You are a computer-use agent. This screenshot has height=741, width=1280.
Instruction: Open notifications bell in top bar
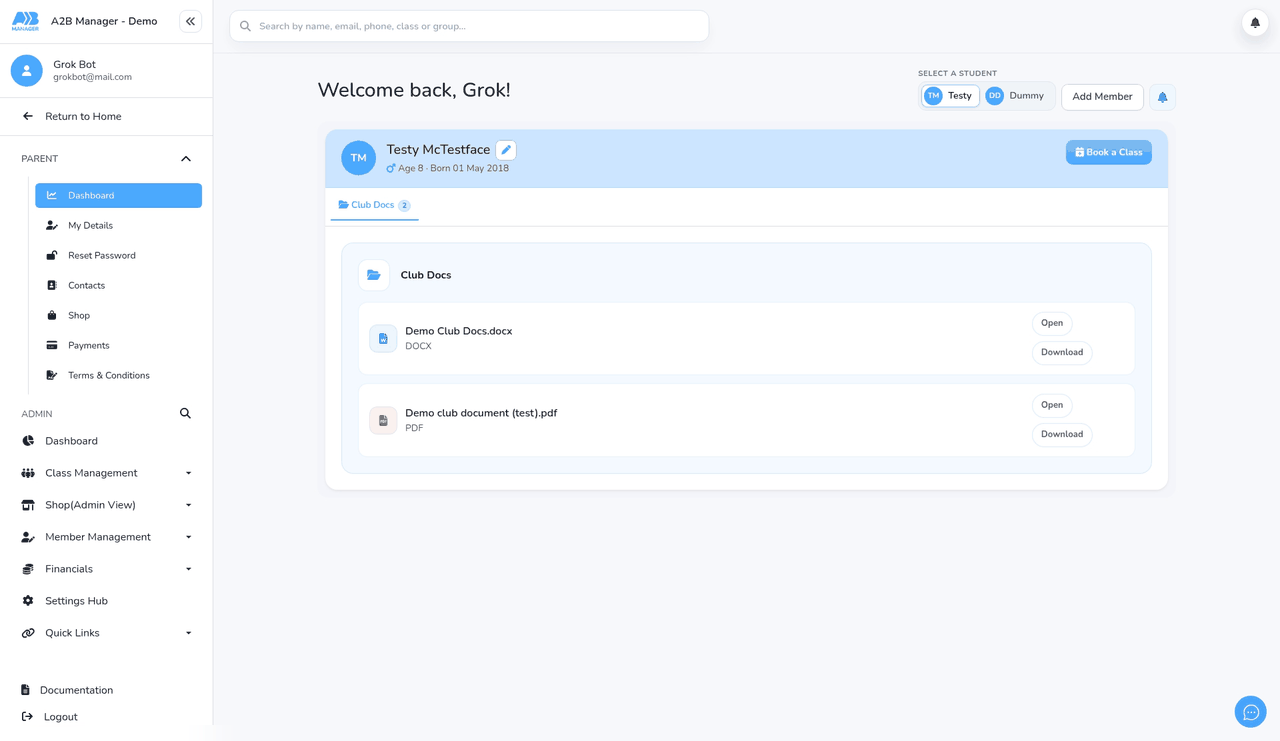coord(1255,23)
